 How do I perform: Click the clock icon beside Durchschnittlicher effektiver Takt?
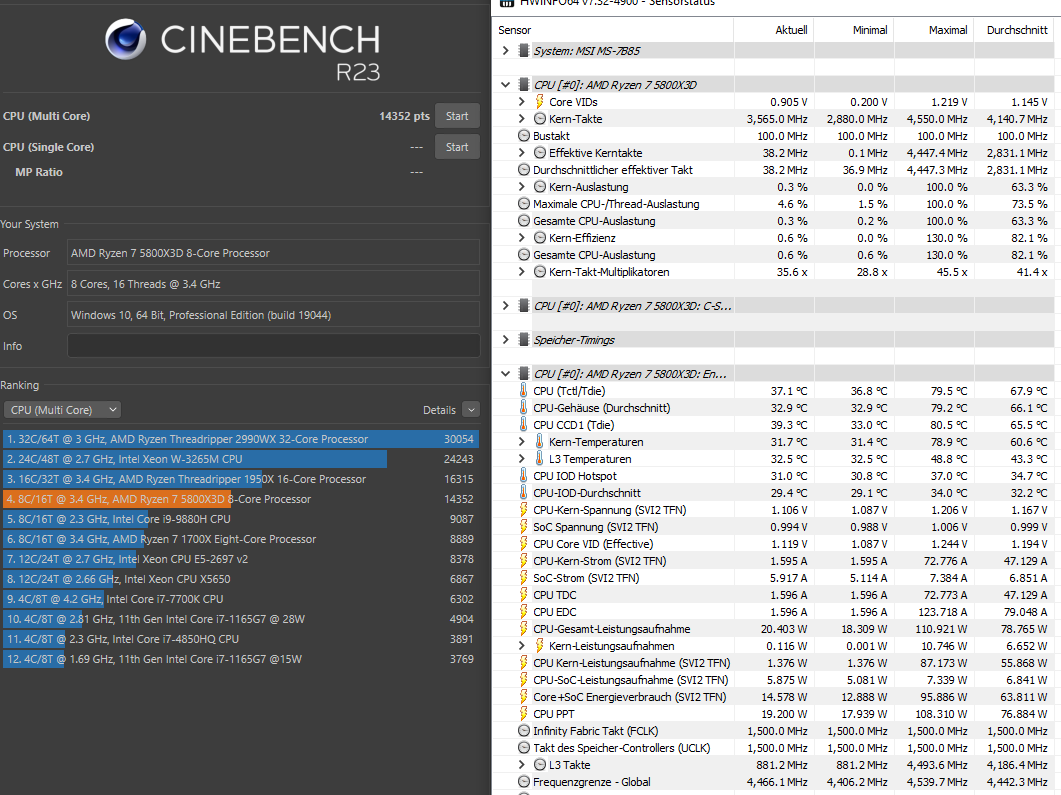tap(524, 170)
